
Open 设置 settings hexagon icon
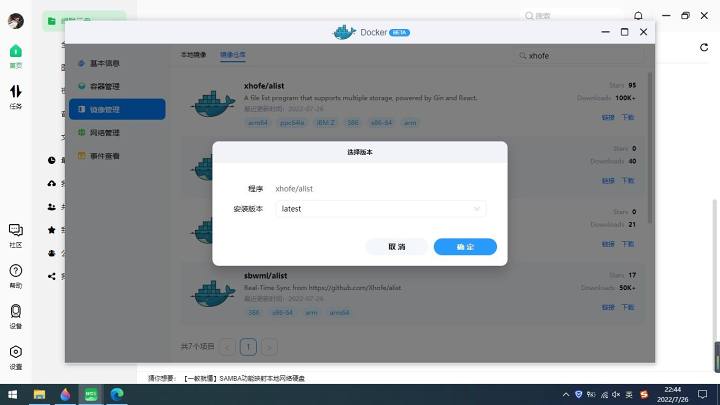[x=16, y=357]
